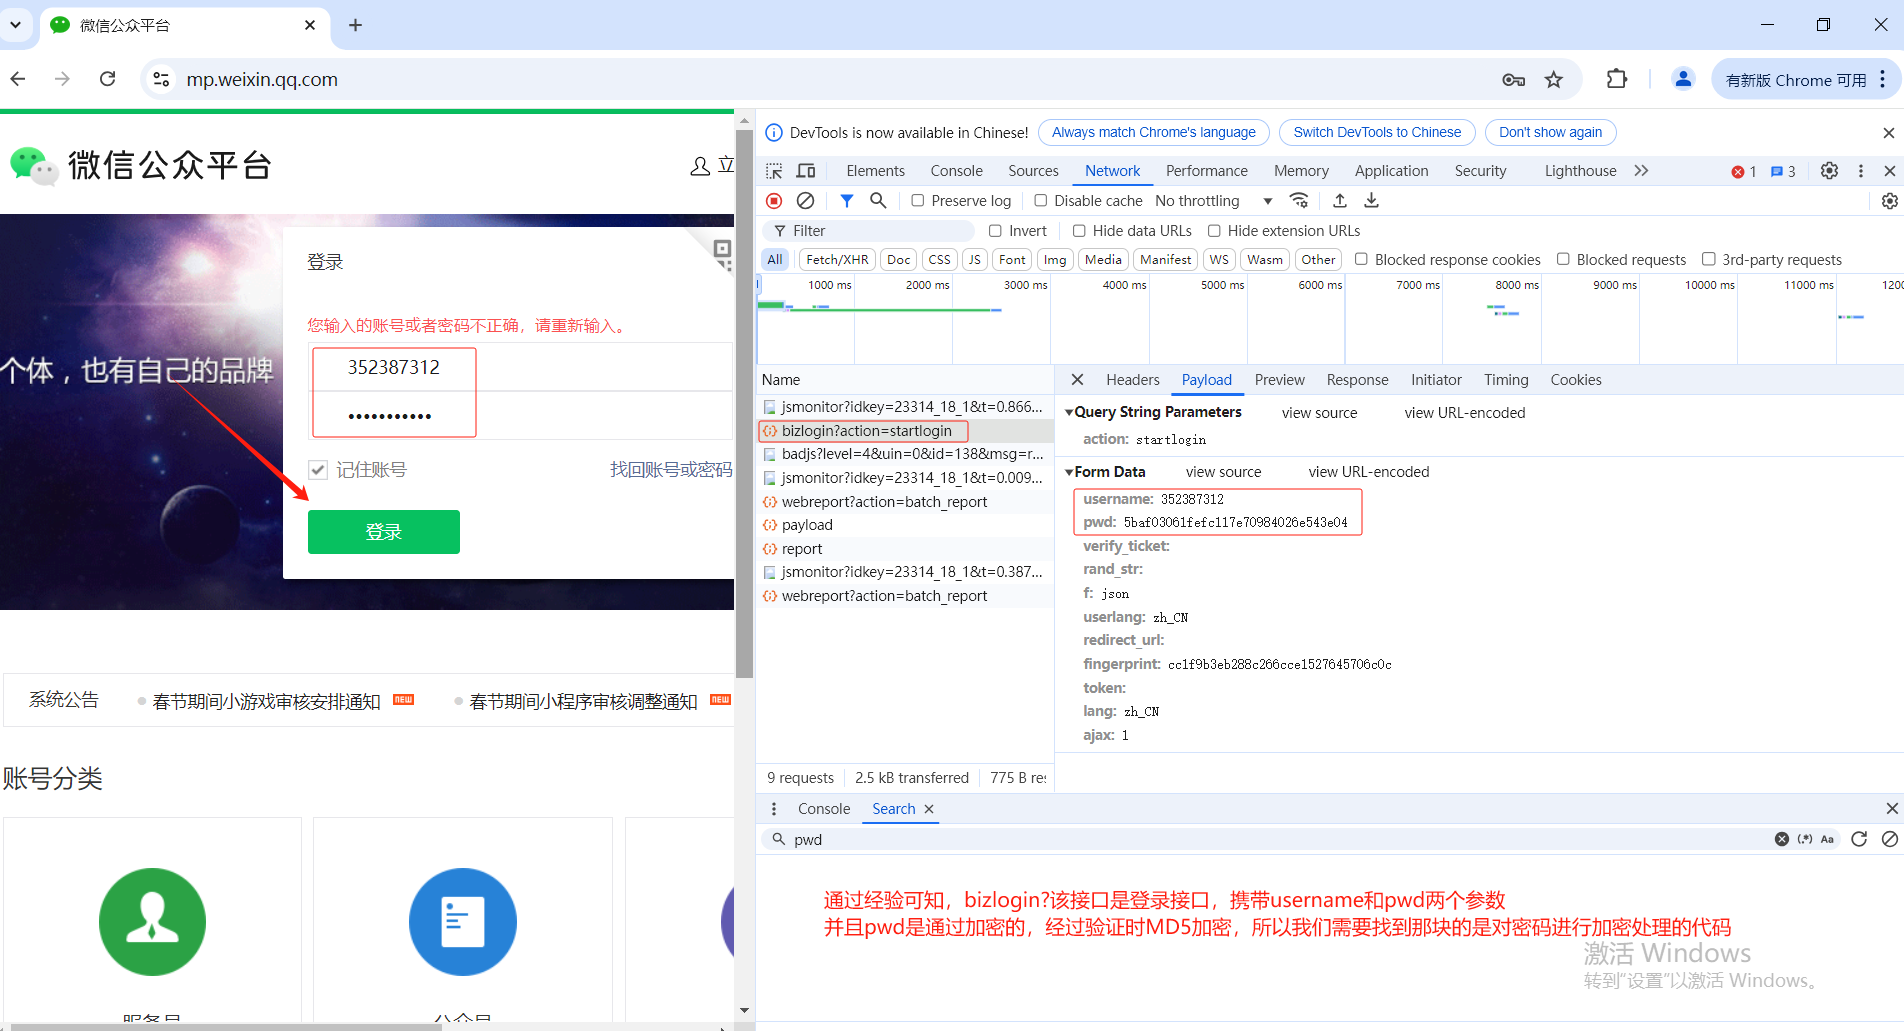The image size is (1904, 1031).
Task: Click the export HAR download icon
Action: click(1372, 201)
